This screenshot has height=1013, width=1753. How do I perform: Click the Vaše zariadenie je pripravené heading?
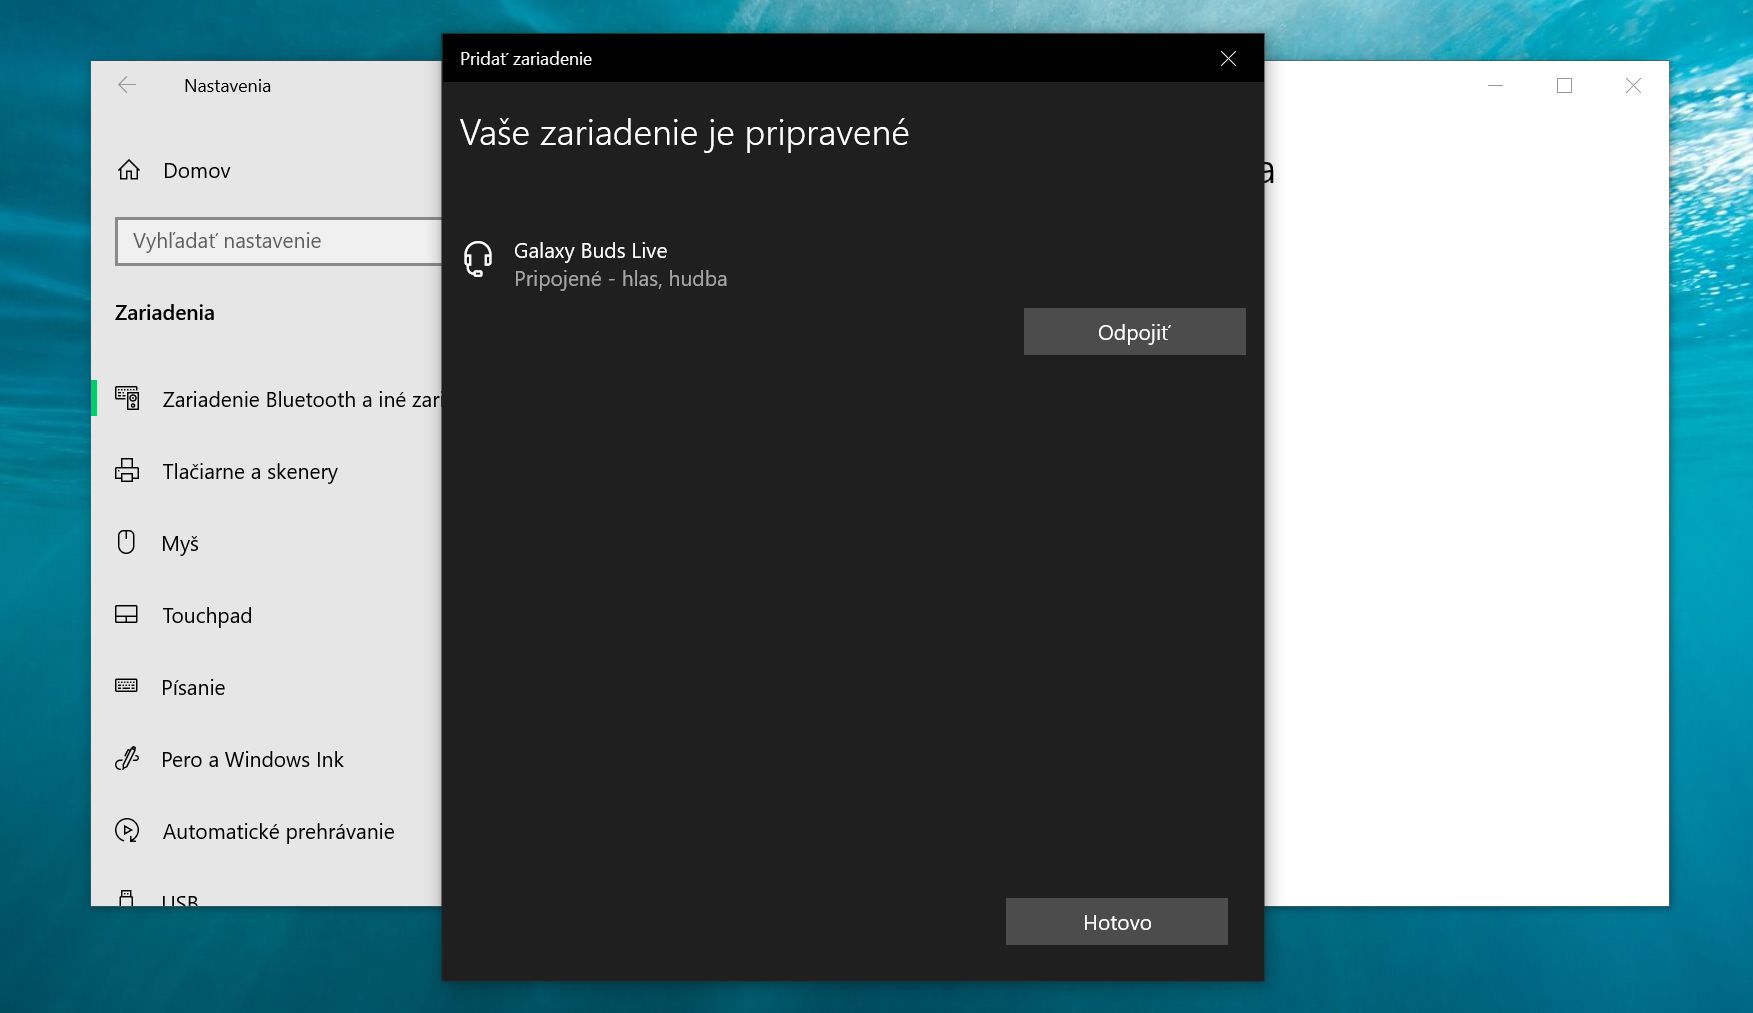click(684, 133)
